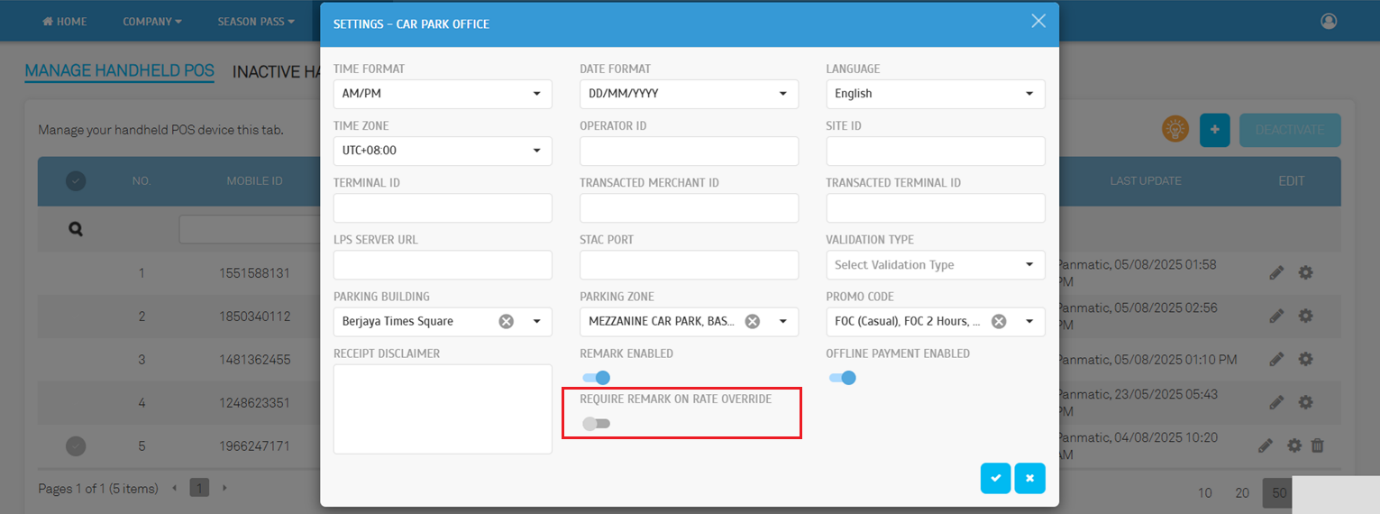Expand the Validation Type dropdown

point(935,265)
